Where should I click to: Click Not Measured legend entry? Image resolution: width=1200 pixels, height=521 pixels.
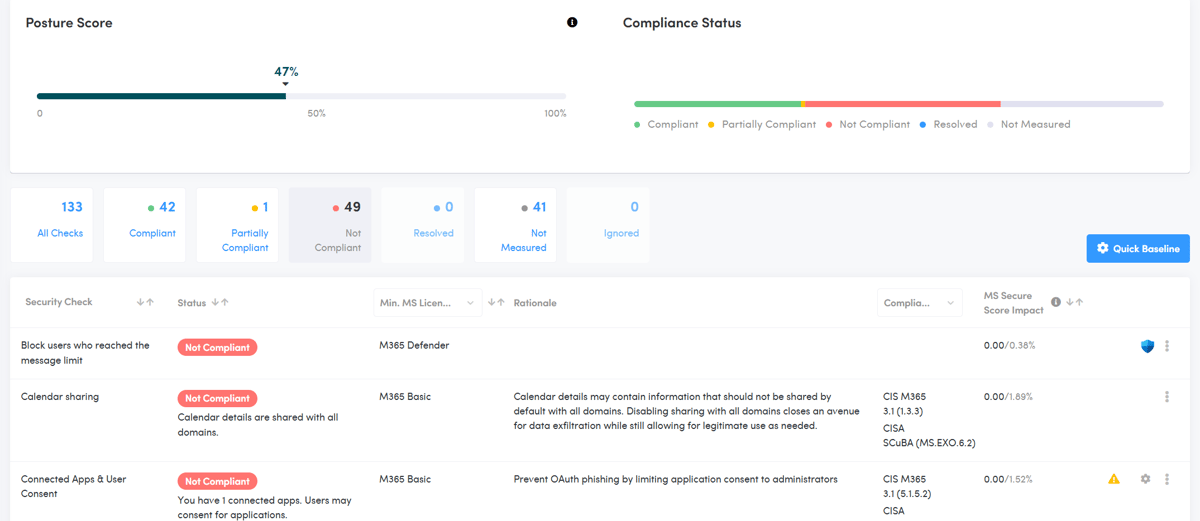point(1029,124)
